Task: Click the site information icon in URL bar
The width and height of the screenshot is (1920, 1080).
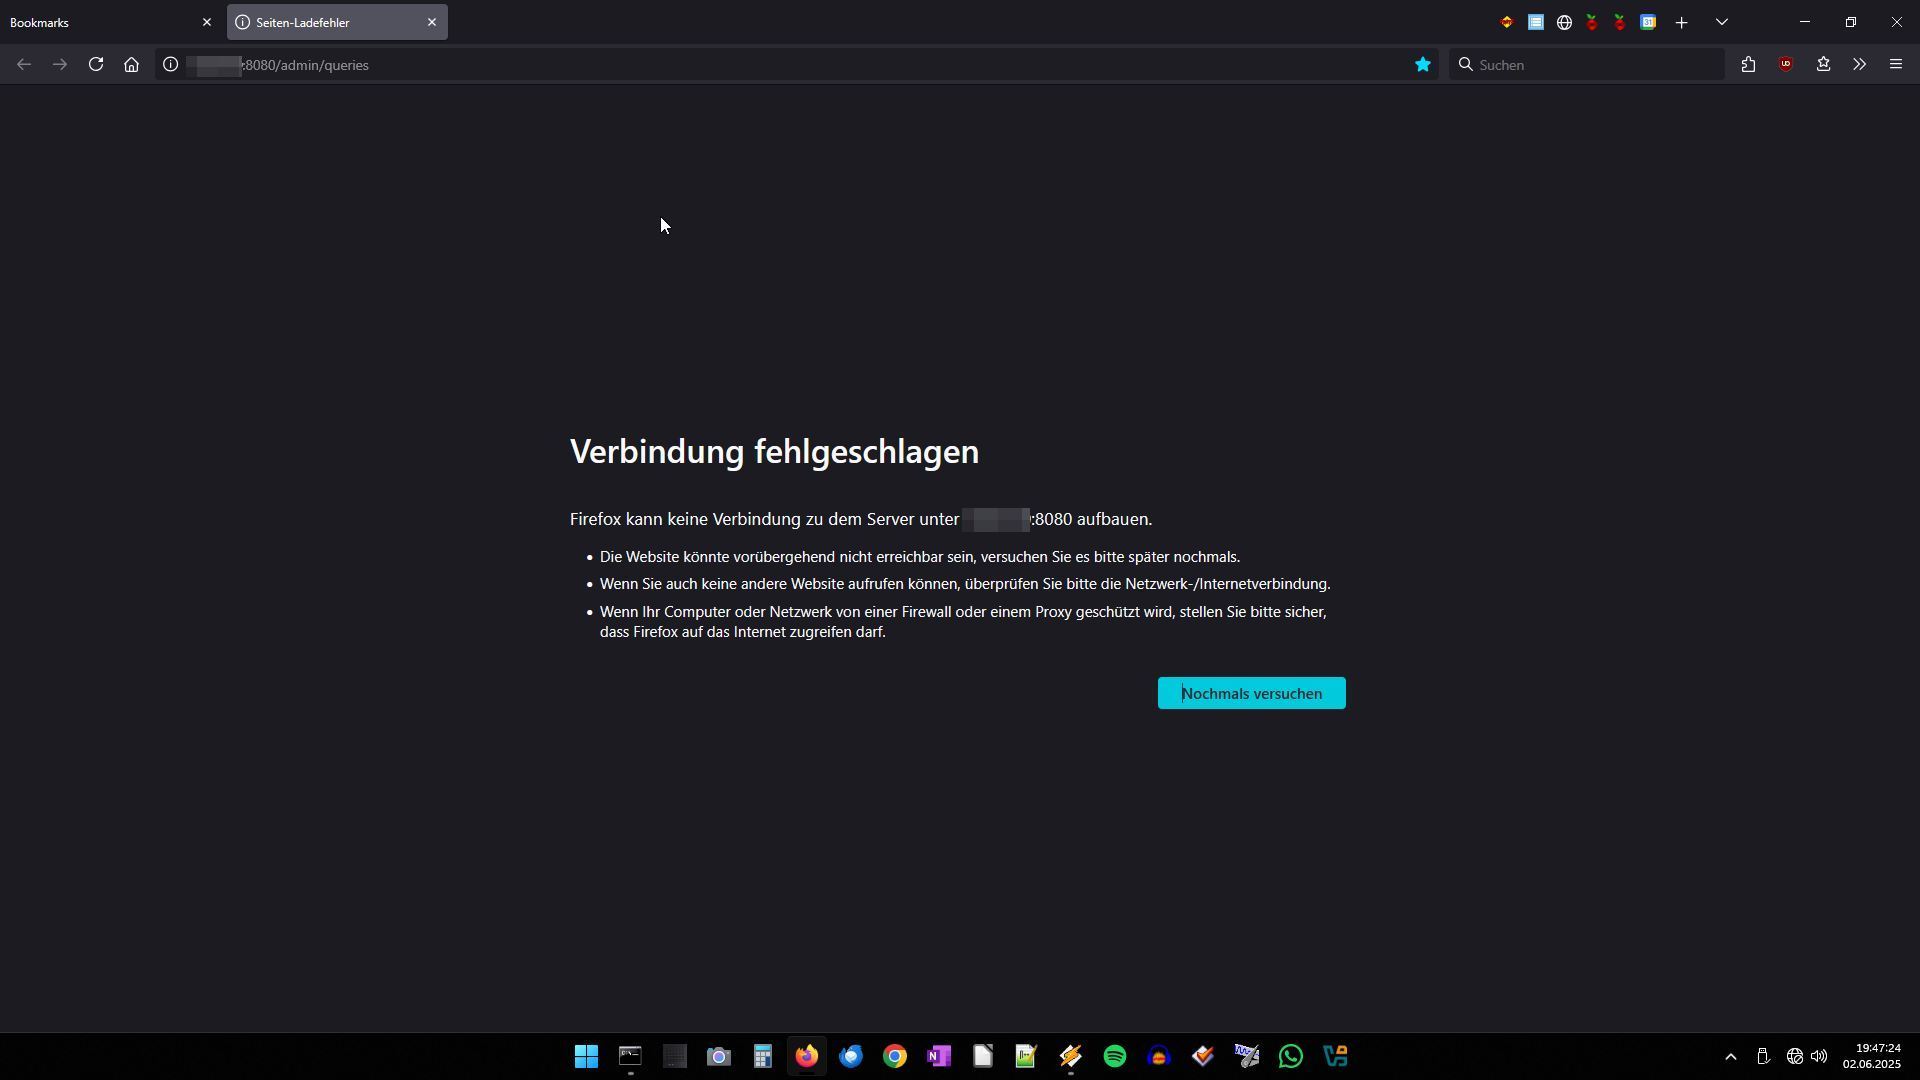Action: [x=171, y=65]
